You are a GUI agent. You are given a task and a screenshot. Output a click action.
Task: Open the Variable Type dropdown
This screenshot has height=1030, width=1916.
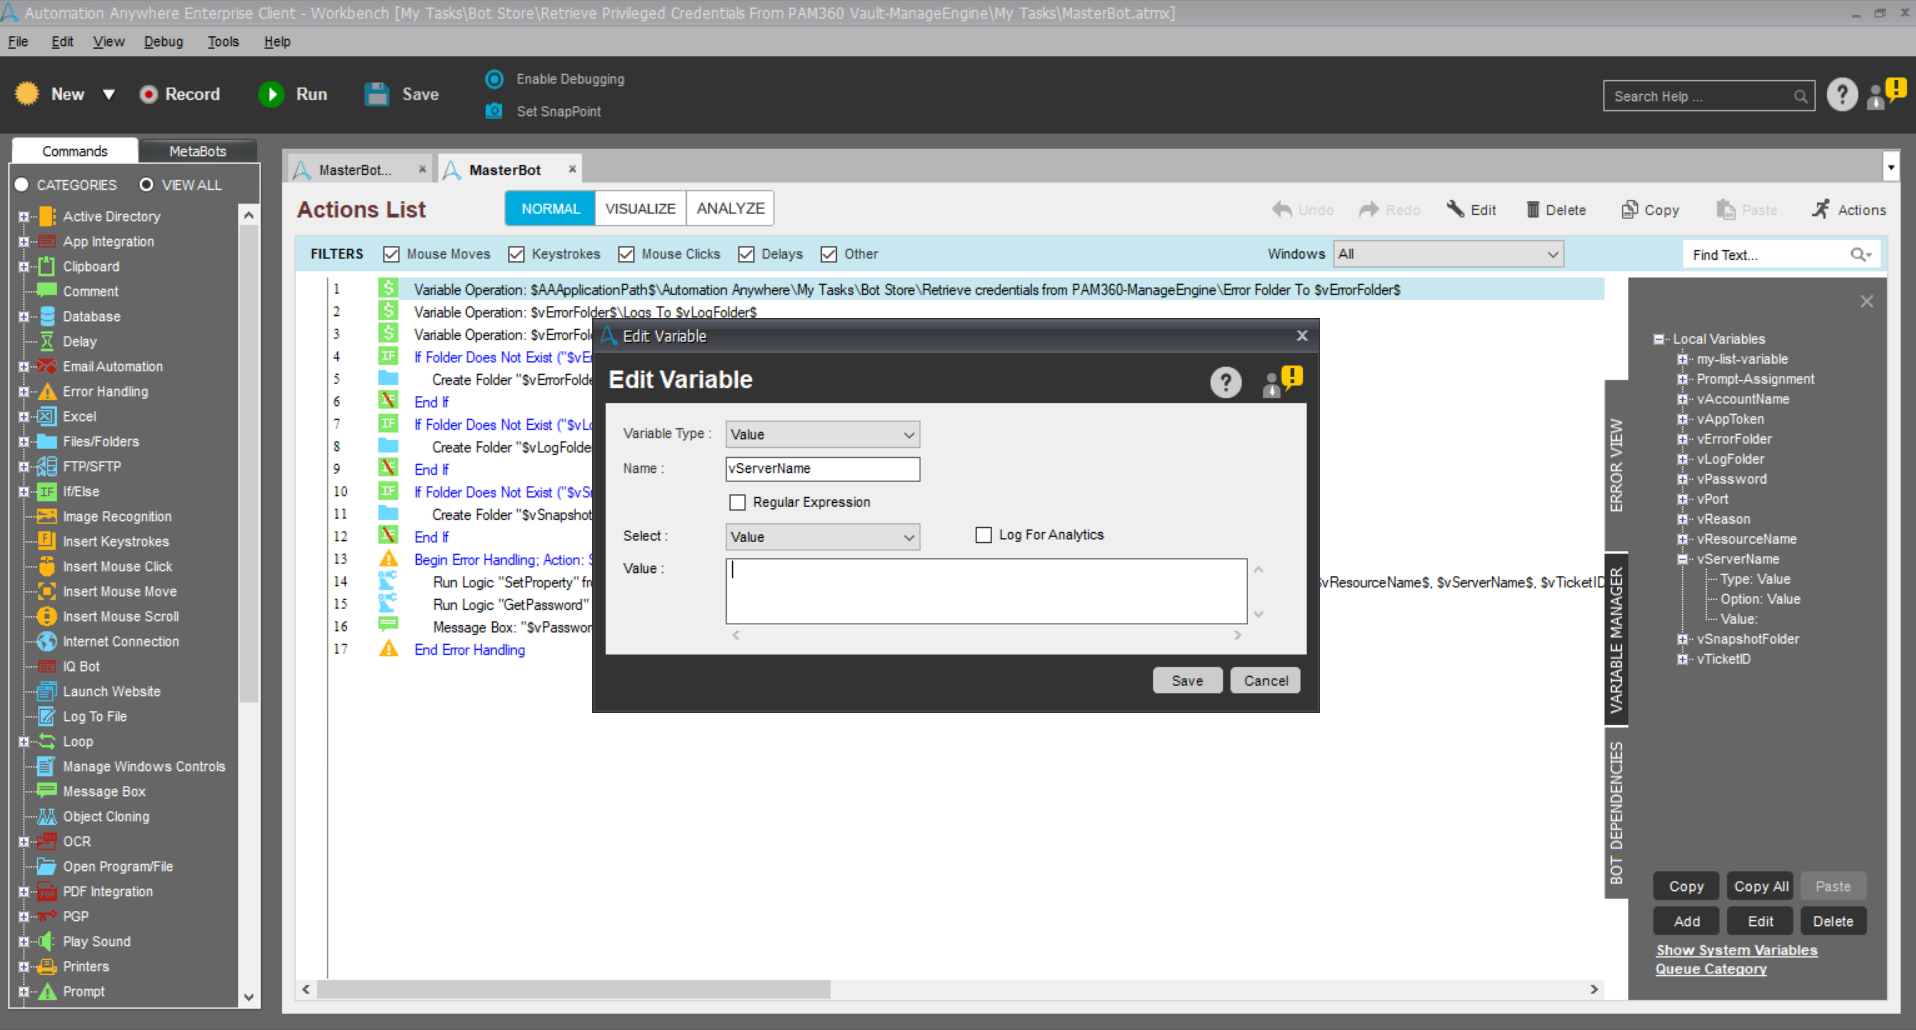click(x=822, y=434)
